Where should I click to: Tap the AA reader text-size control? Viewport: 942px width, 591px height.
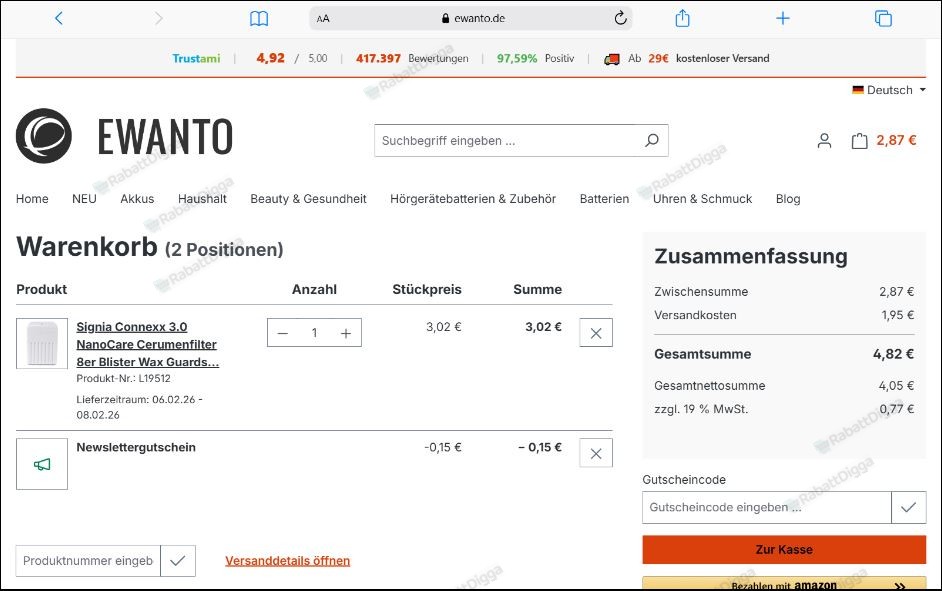pyautogui.click(x=323, y=19)
